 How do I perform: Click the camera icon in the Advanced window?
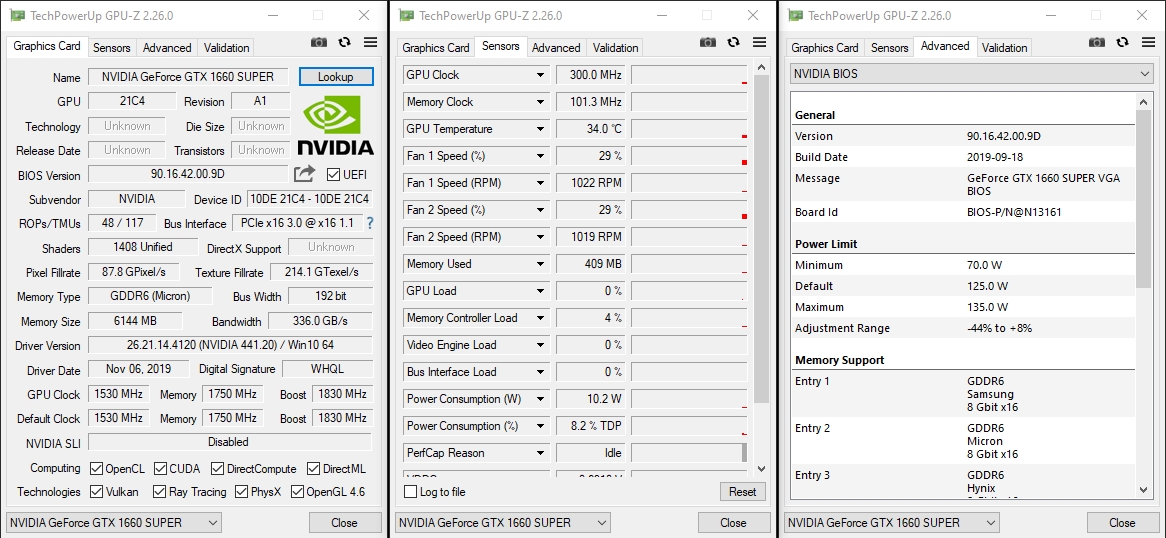(1096, 42)
